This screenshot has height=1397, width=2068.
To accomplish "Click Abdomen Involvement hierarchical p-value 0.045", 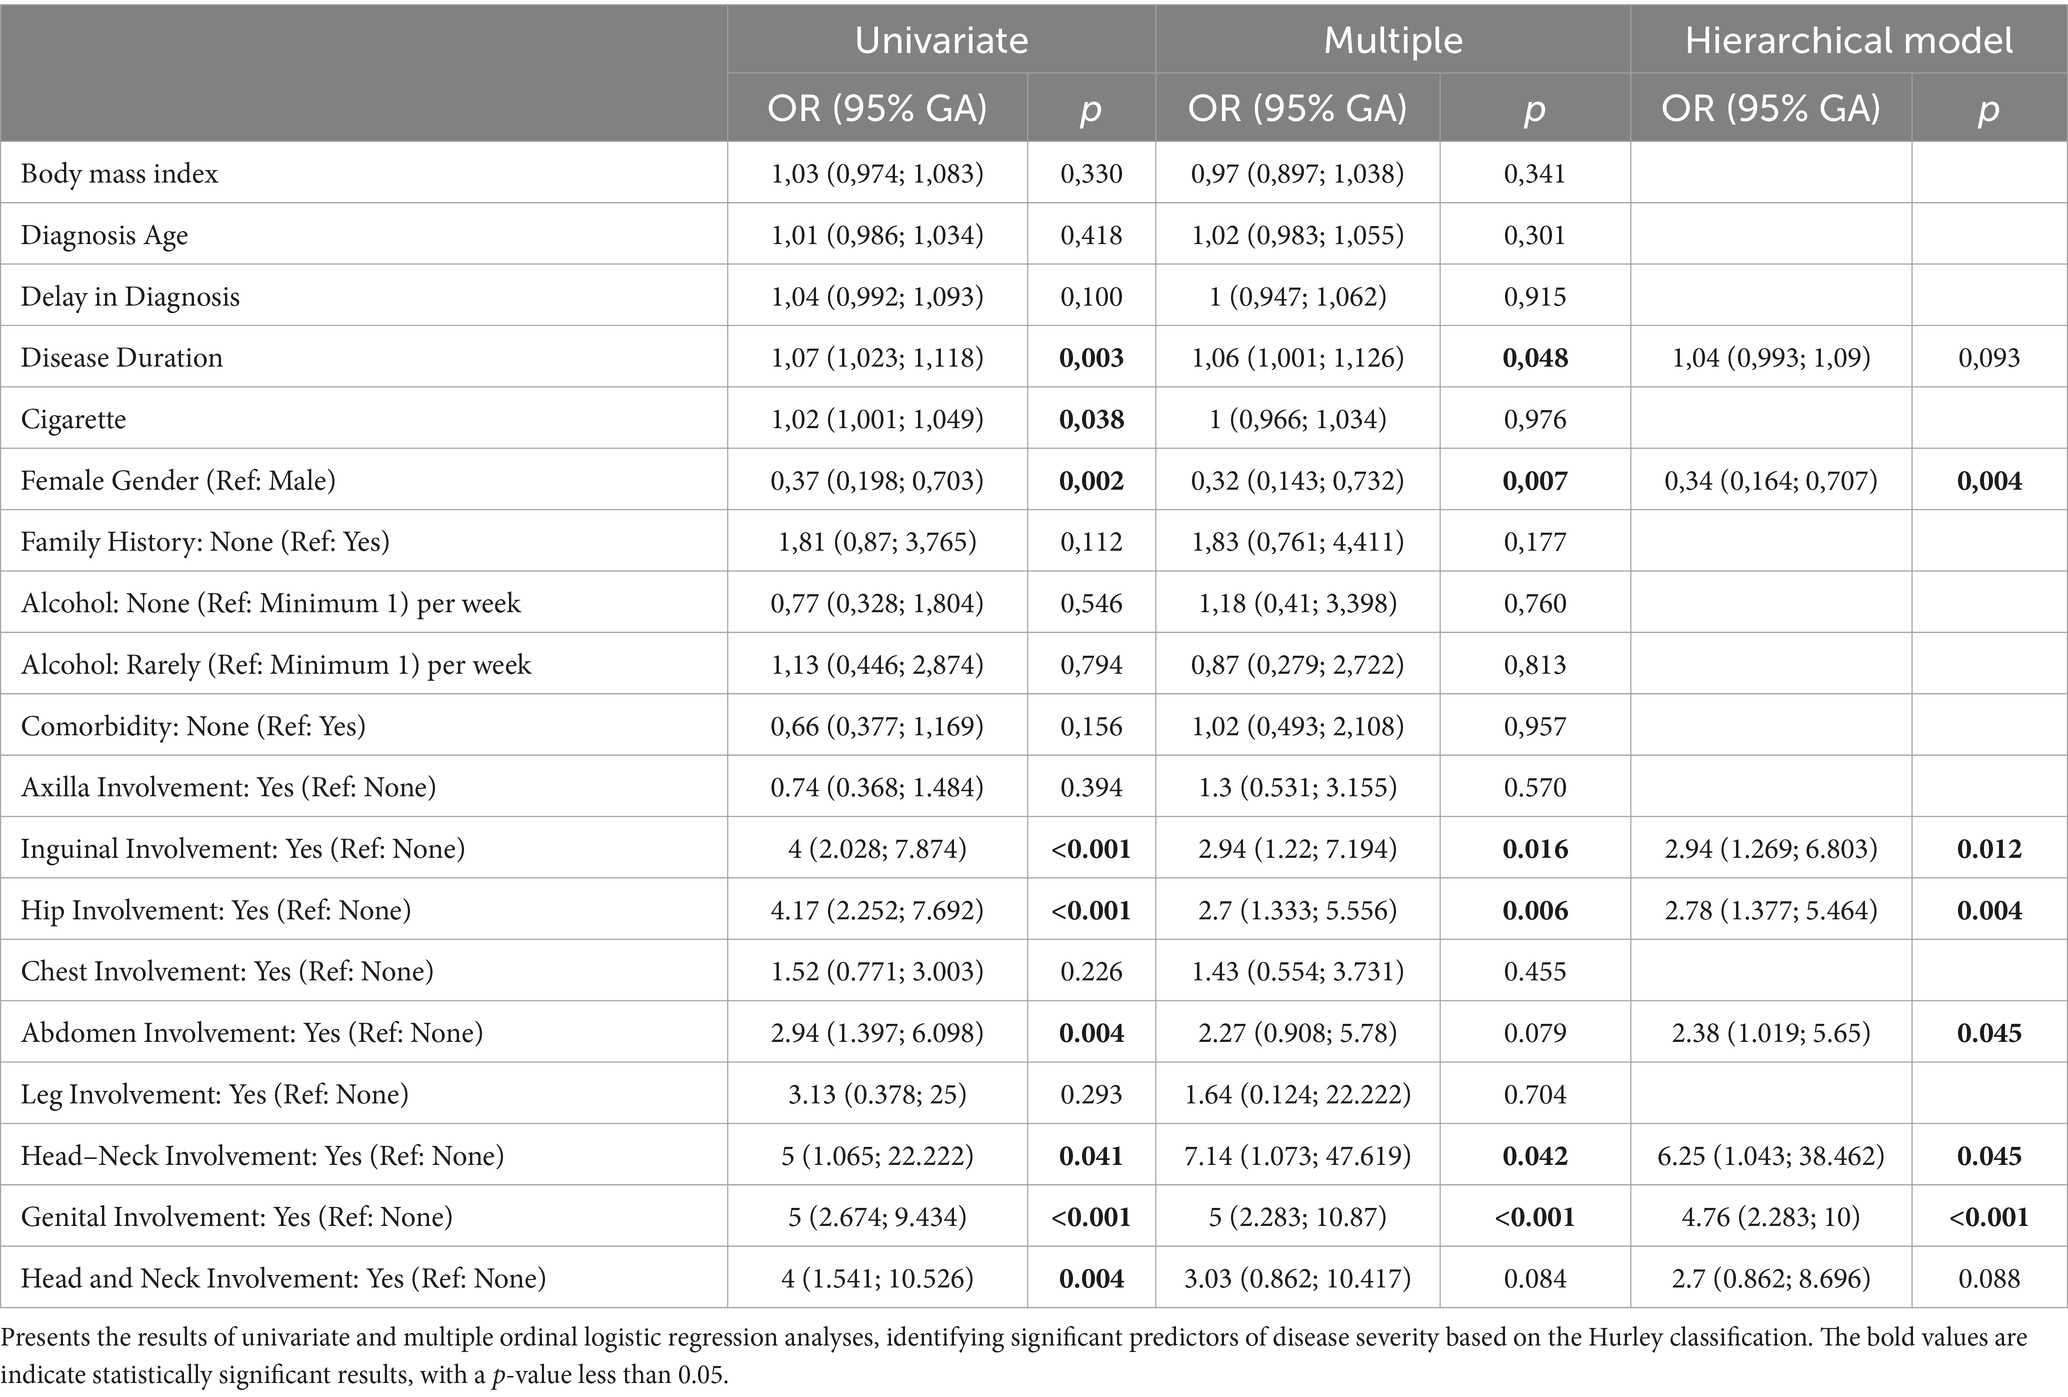I will click(1989, 1034).
